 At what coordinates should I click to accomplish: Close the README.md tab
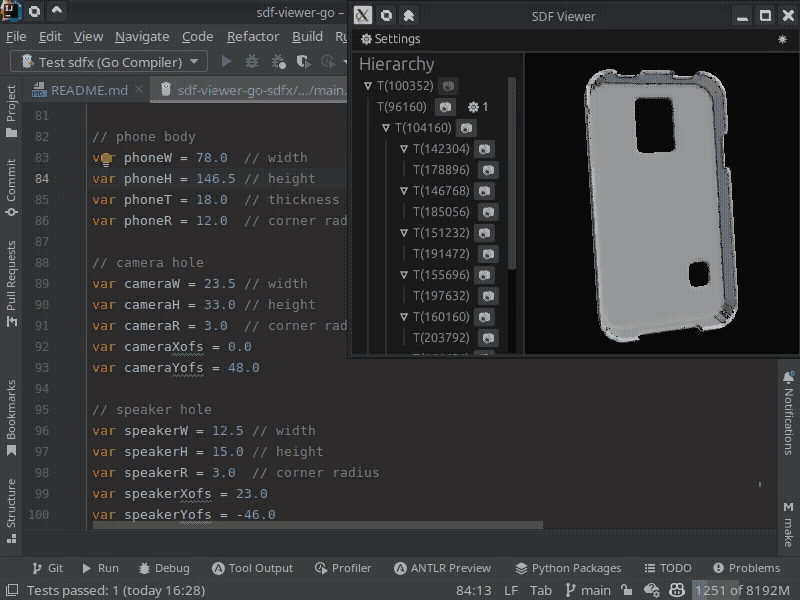(x=139, y=89)
